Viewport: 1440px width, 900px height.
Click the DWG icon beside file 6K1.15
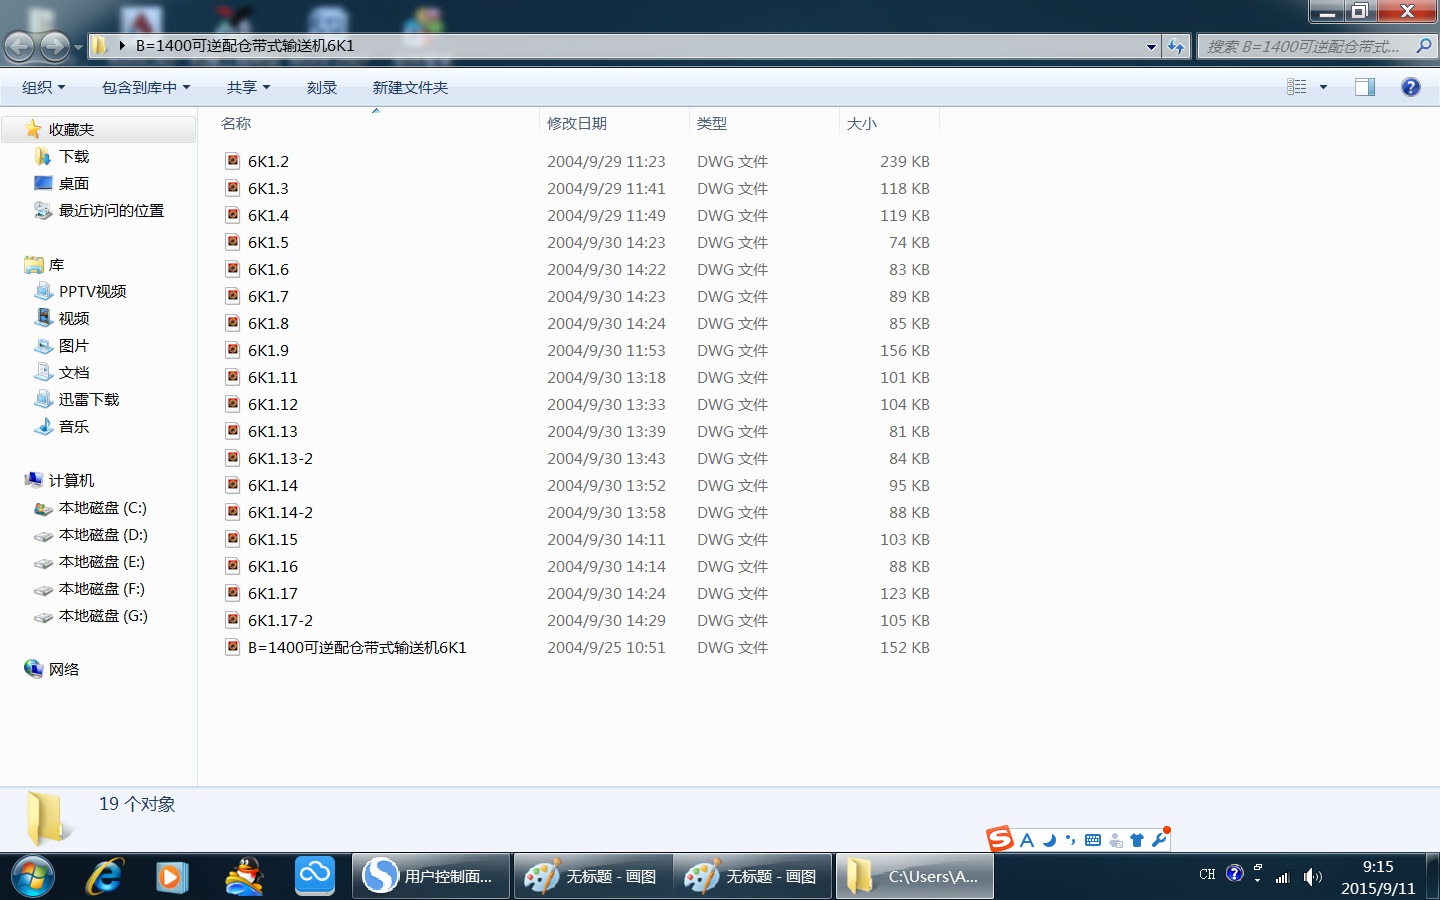pos(232,539)
